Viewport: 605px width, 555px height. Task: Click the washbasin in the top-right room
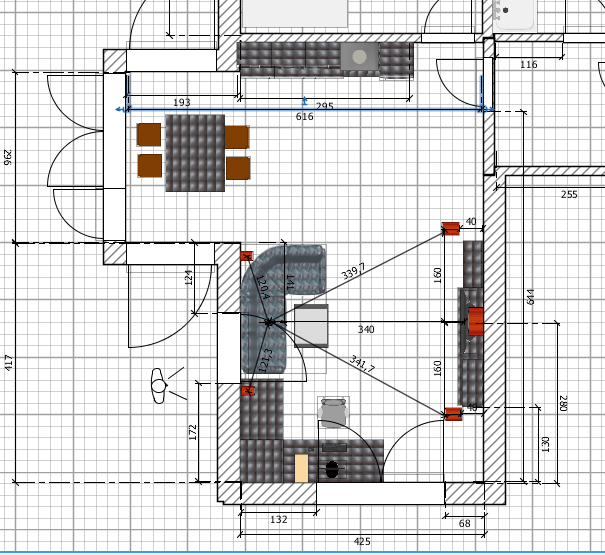[x=523, y=10]
